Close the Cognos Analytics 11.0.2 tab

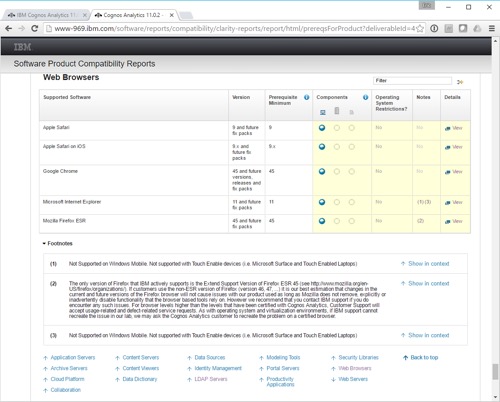[172, 15]
